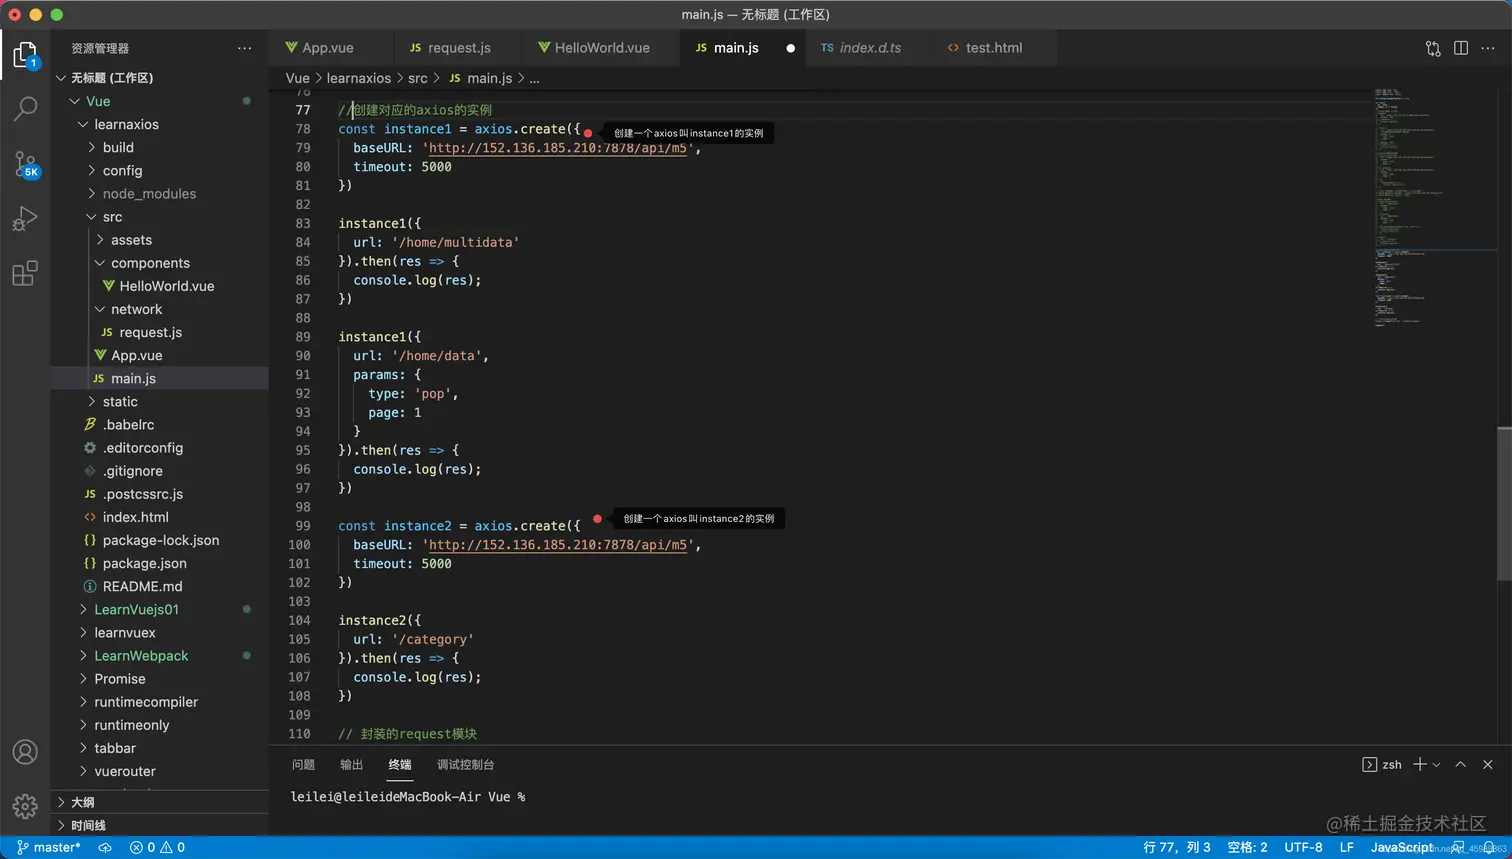Open the Search view in activity bar
This screenshot has height=859, width=1512.
coord(25,108)
